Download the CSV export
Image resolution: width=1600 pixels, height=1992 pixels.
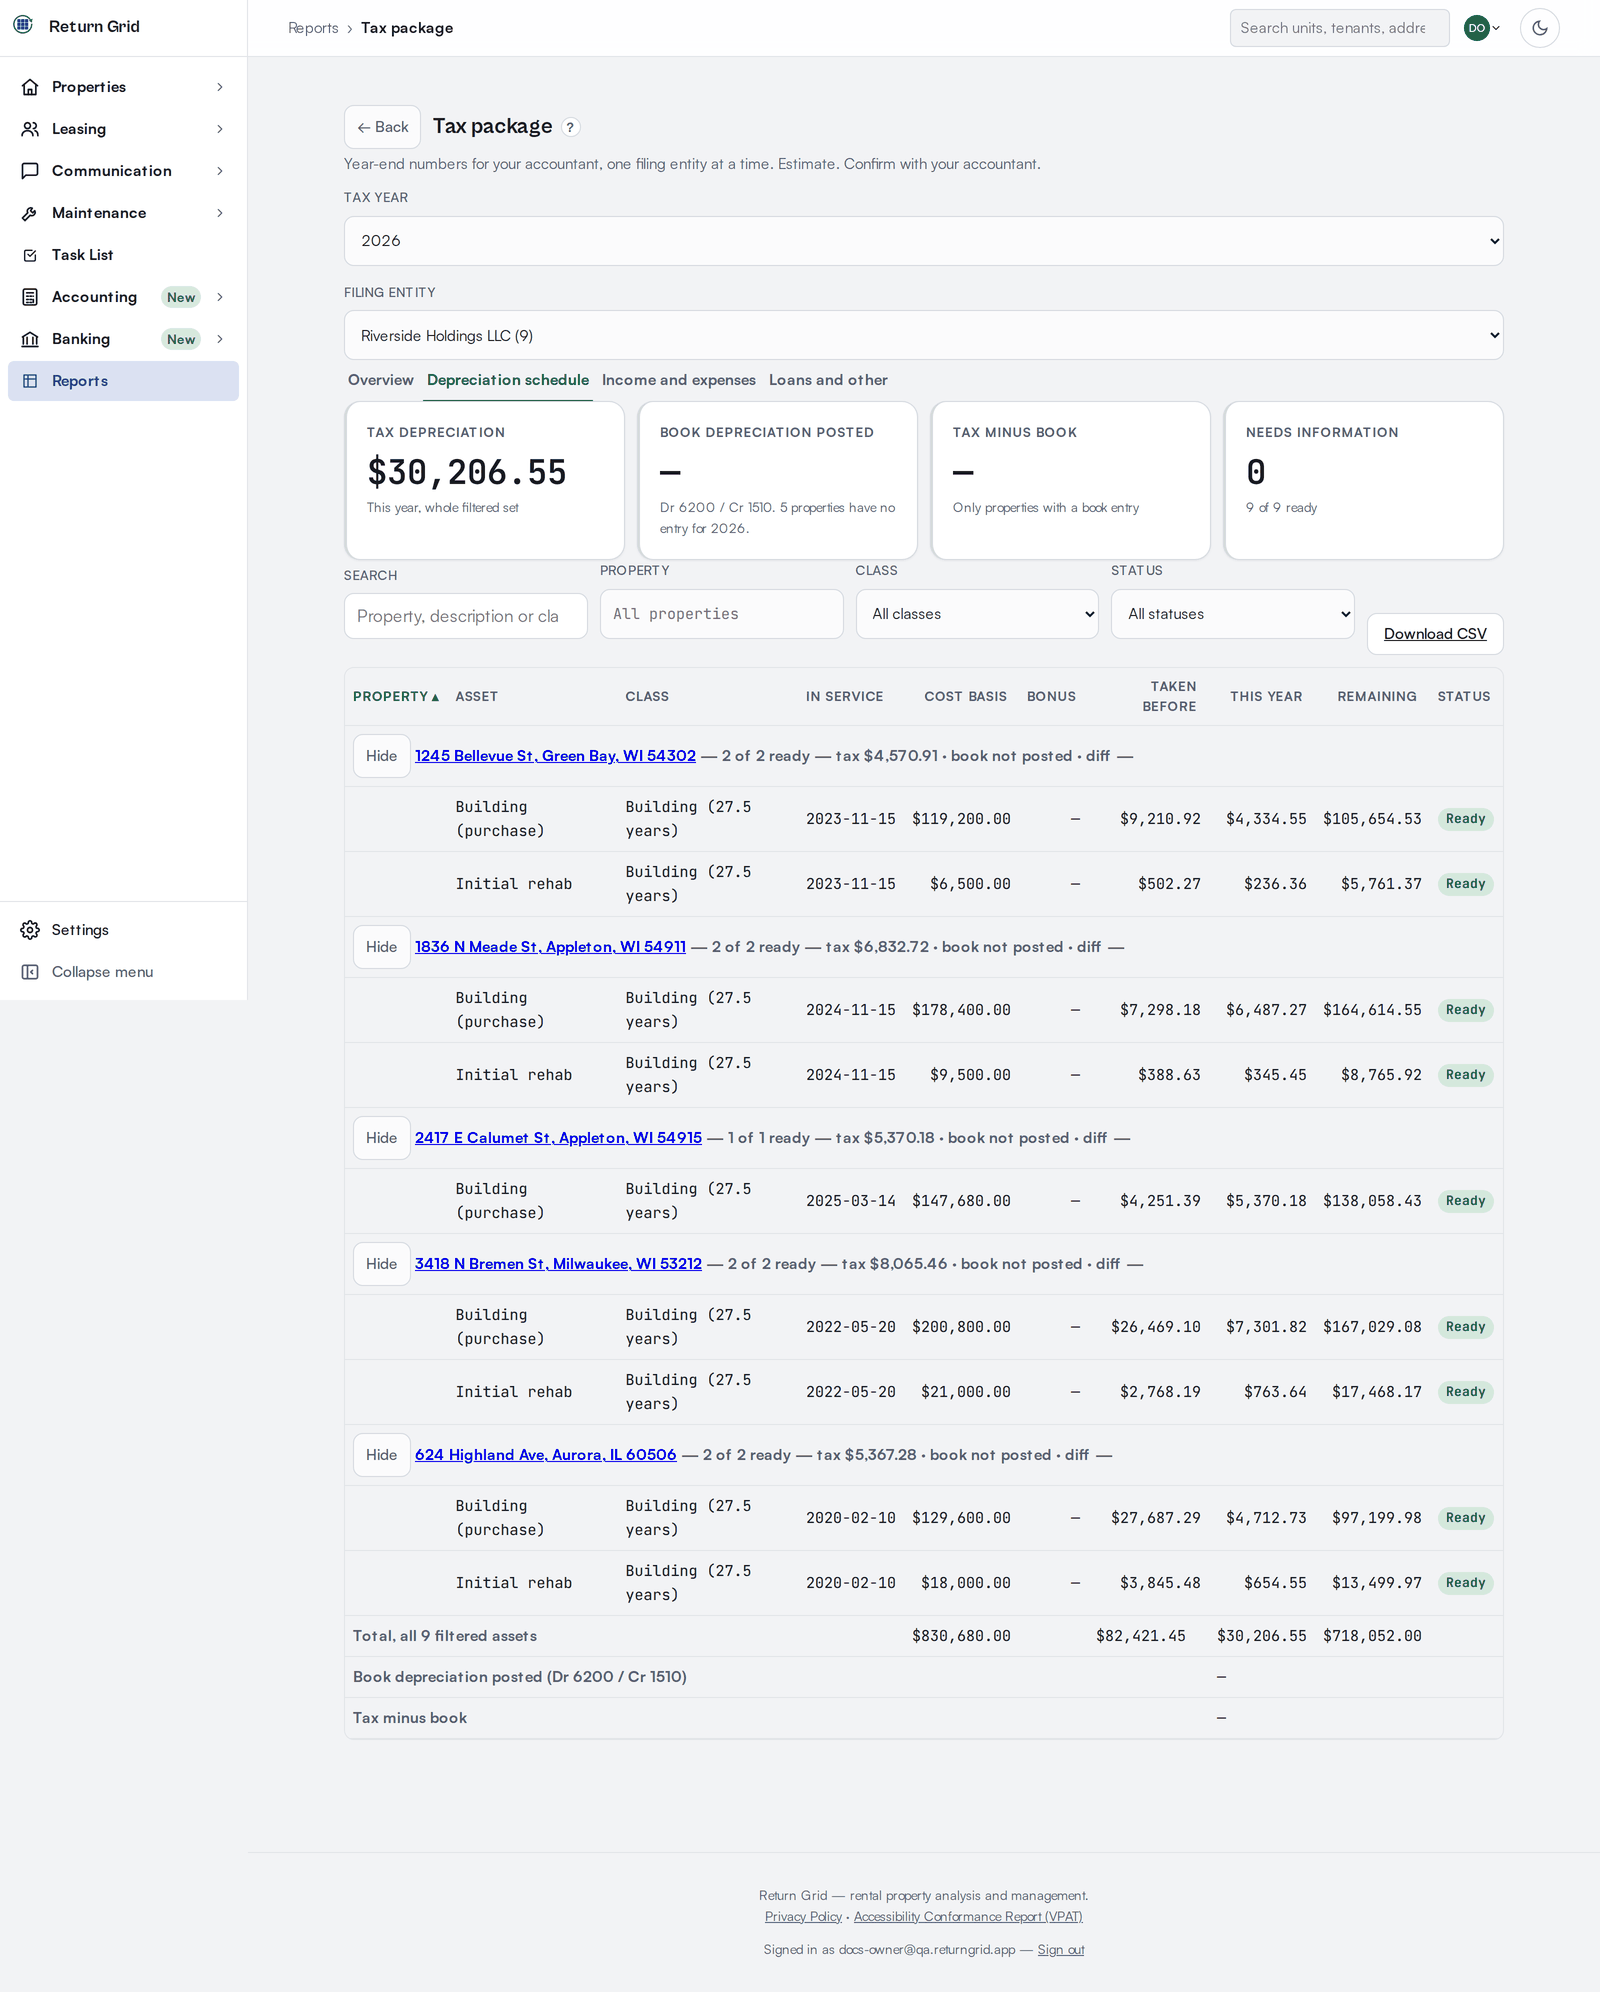(1435, 634)
